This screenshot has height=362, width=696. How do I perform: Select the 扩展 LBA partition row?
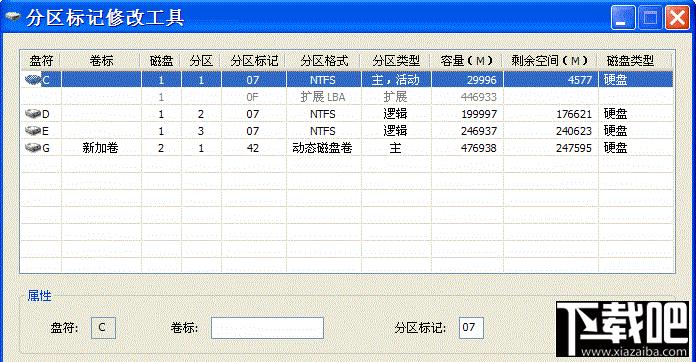point(347,97)
